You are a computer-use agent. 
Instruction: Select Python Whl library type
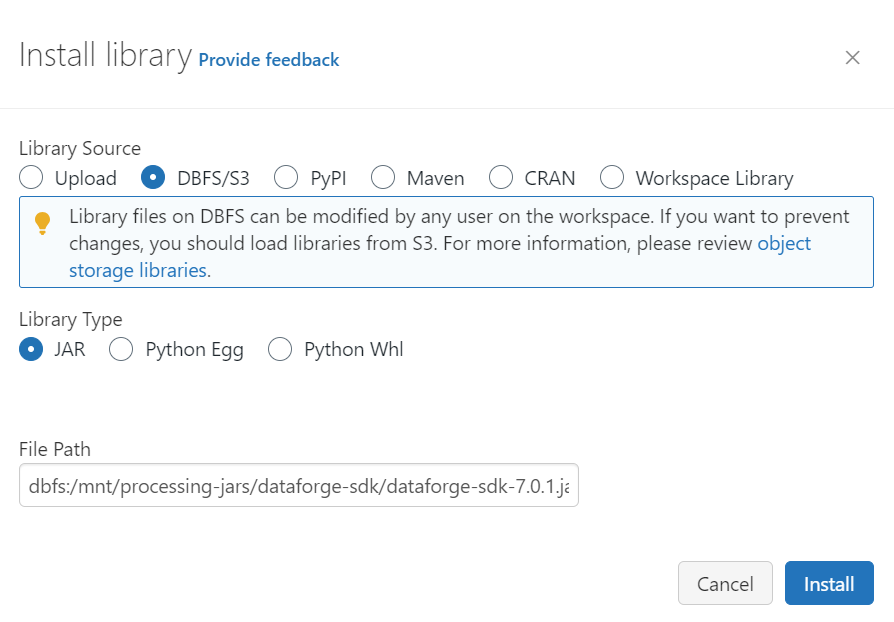(280, 349)
